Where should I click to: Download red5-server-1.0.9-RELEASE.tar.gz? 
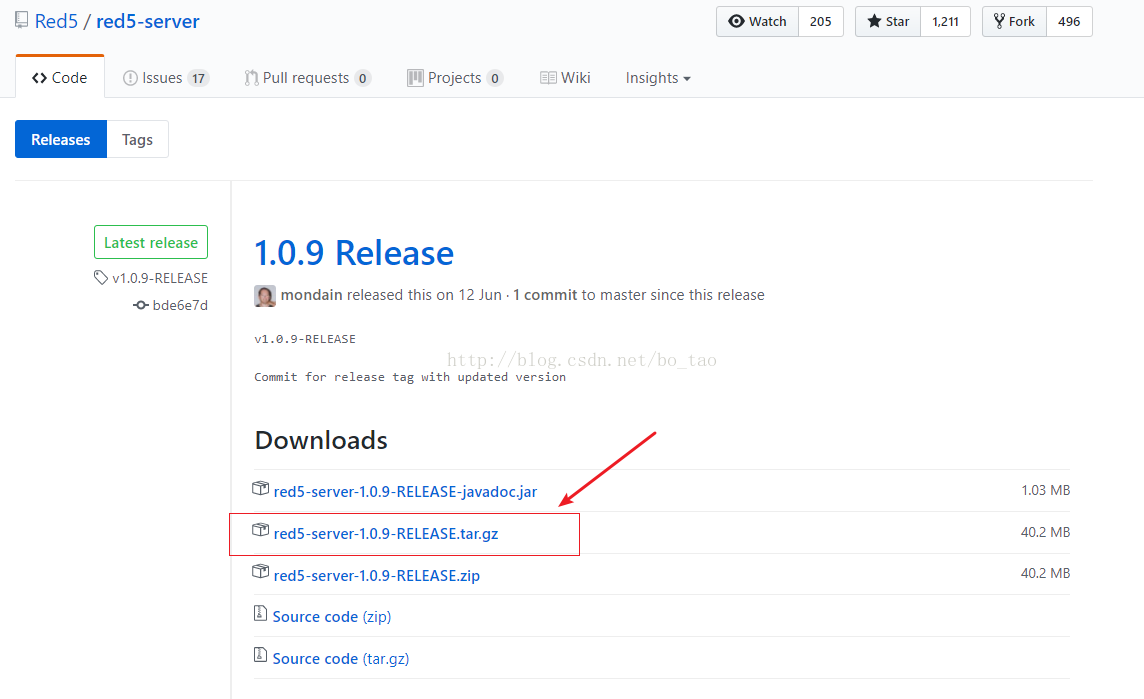[386, 534]
